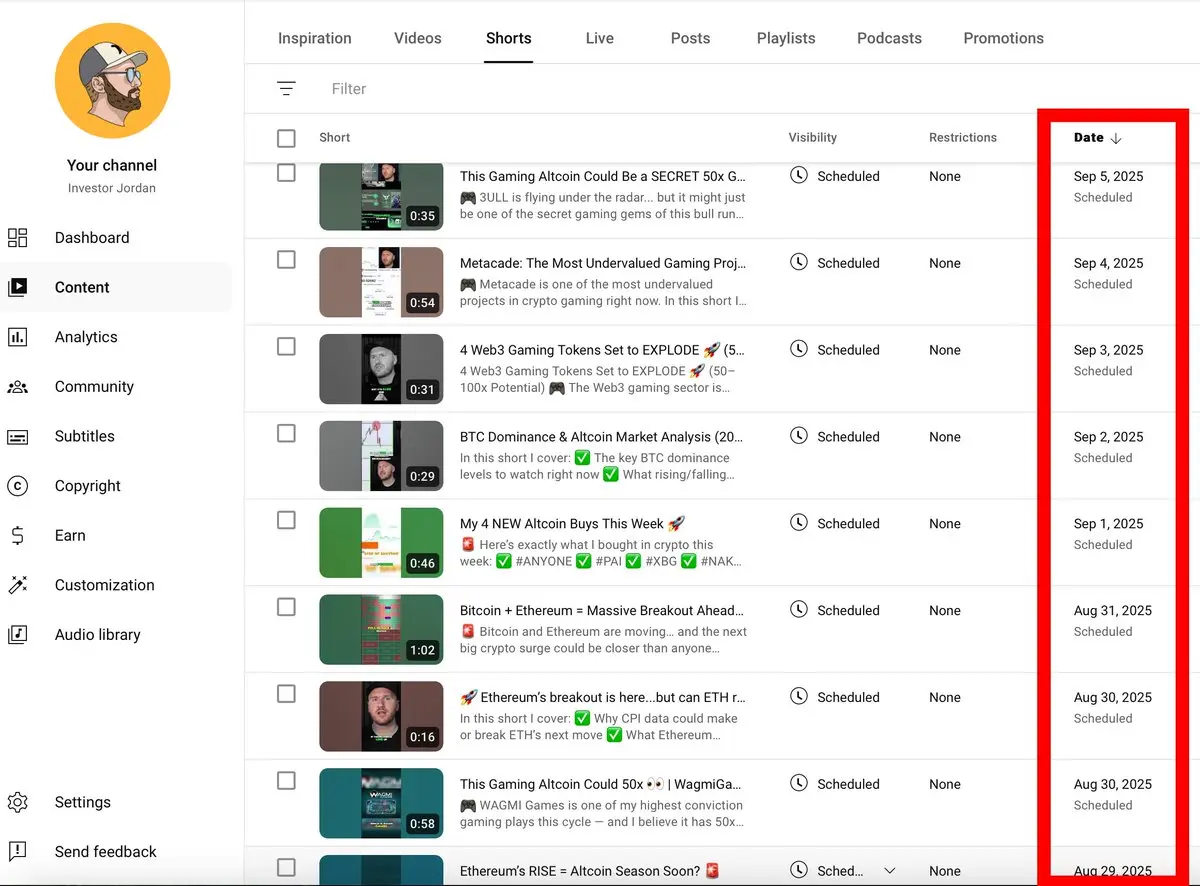This screenshot has width=1200, height=886.
Task: Click the 'Sep 1, 2025' date cell
Action: [x=1108, y=524]
